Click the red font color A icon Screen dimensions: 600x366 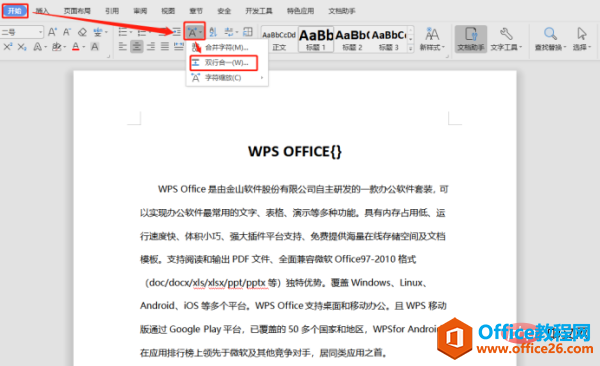76,47
